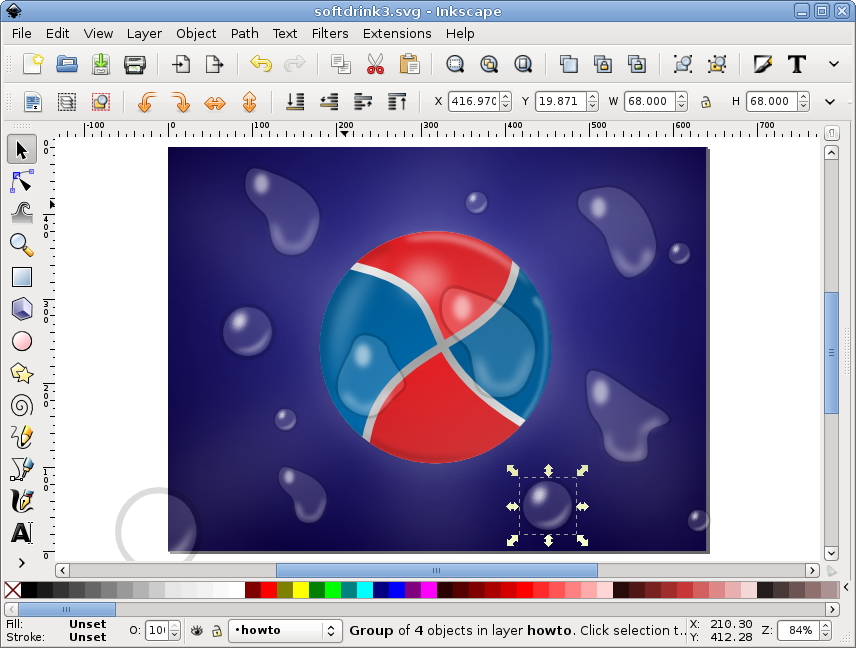Select the Bezier pen tool
856x648 pixels.
pyautogui.click(x=22, y=469)
